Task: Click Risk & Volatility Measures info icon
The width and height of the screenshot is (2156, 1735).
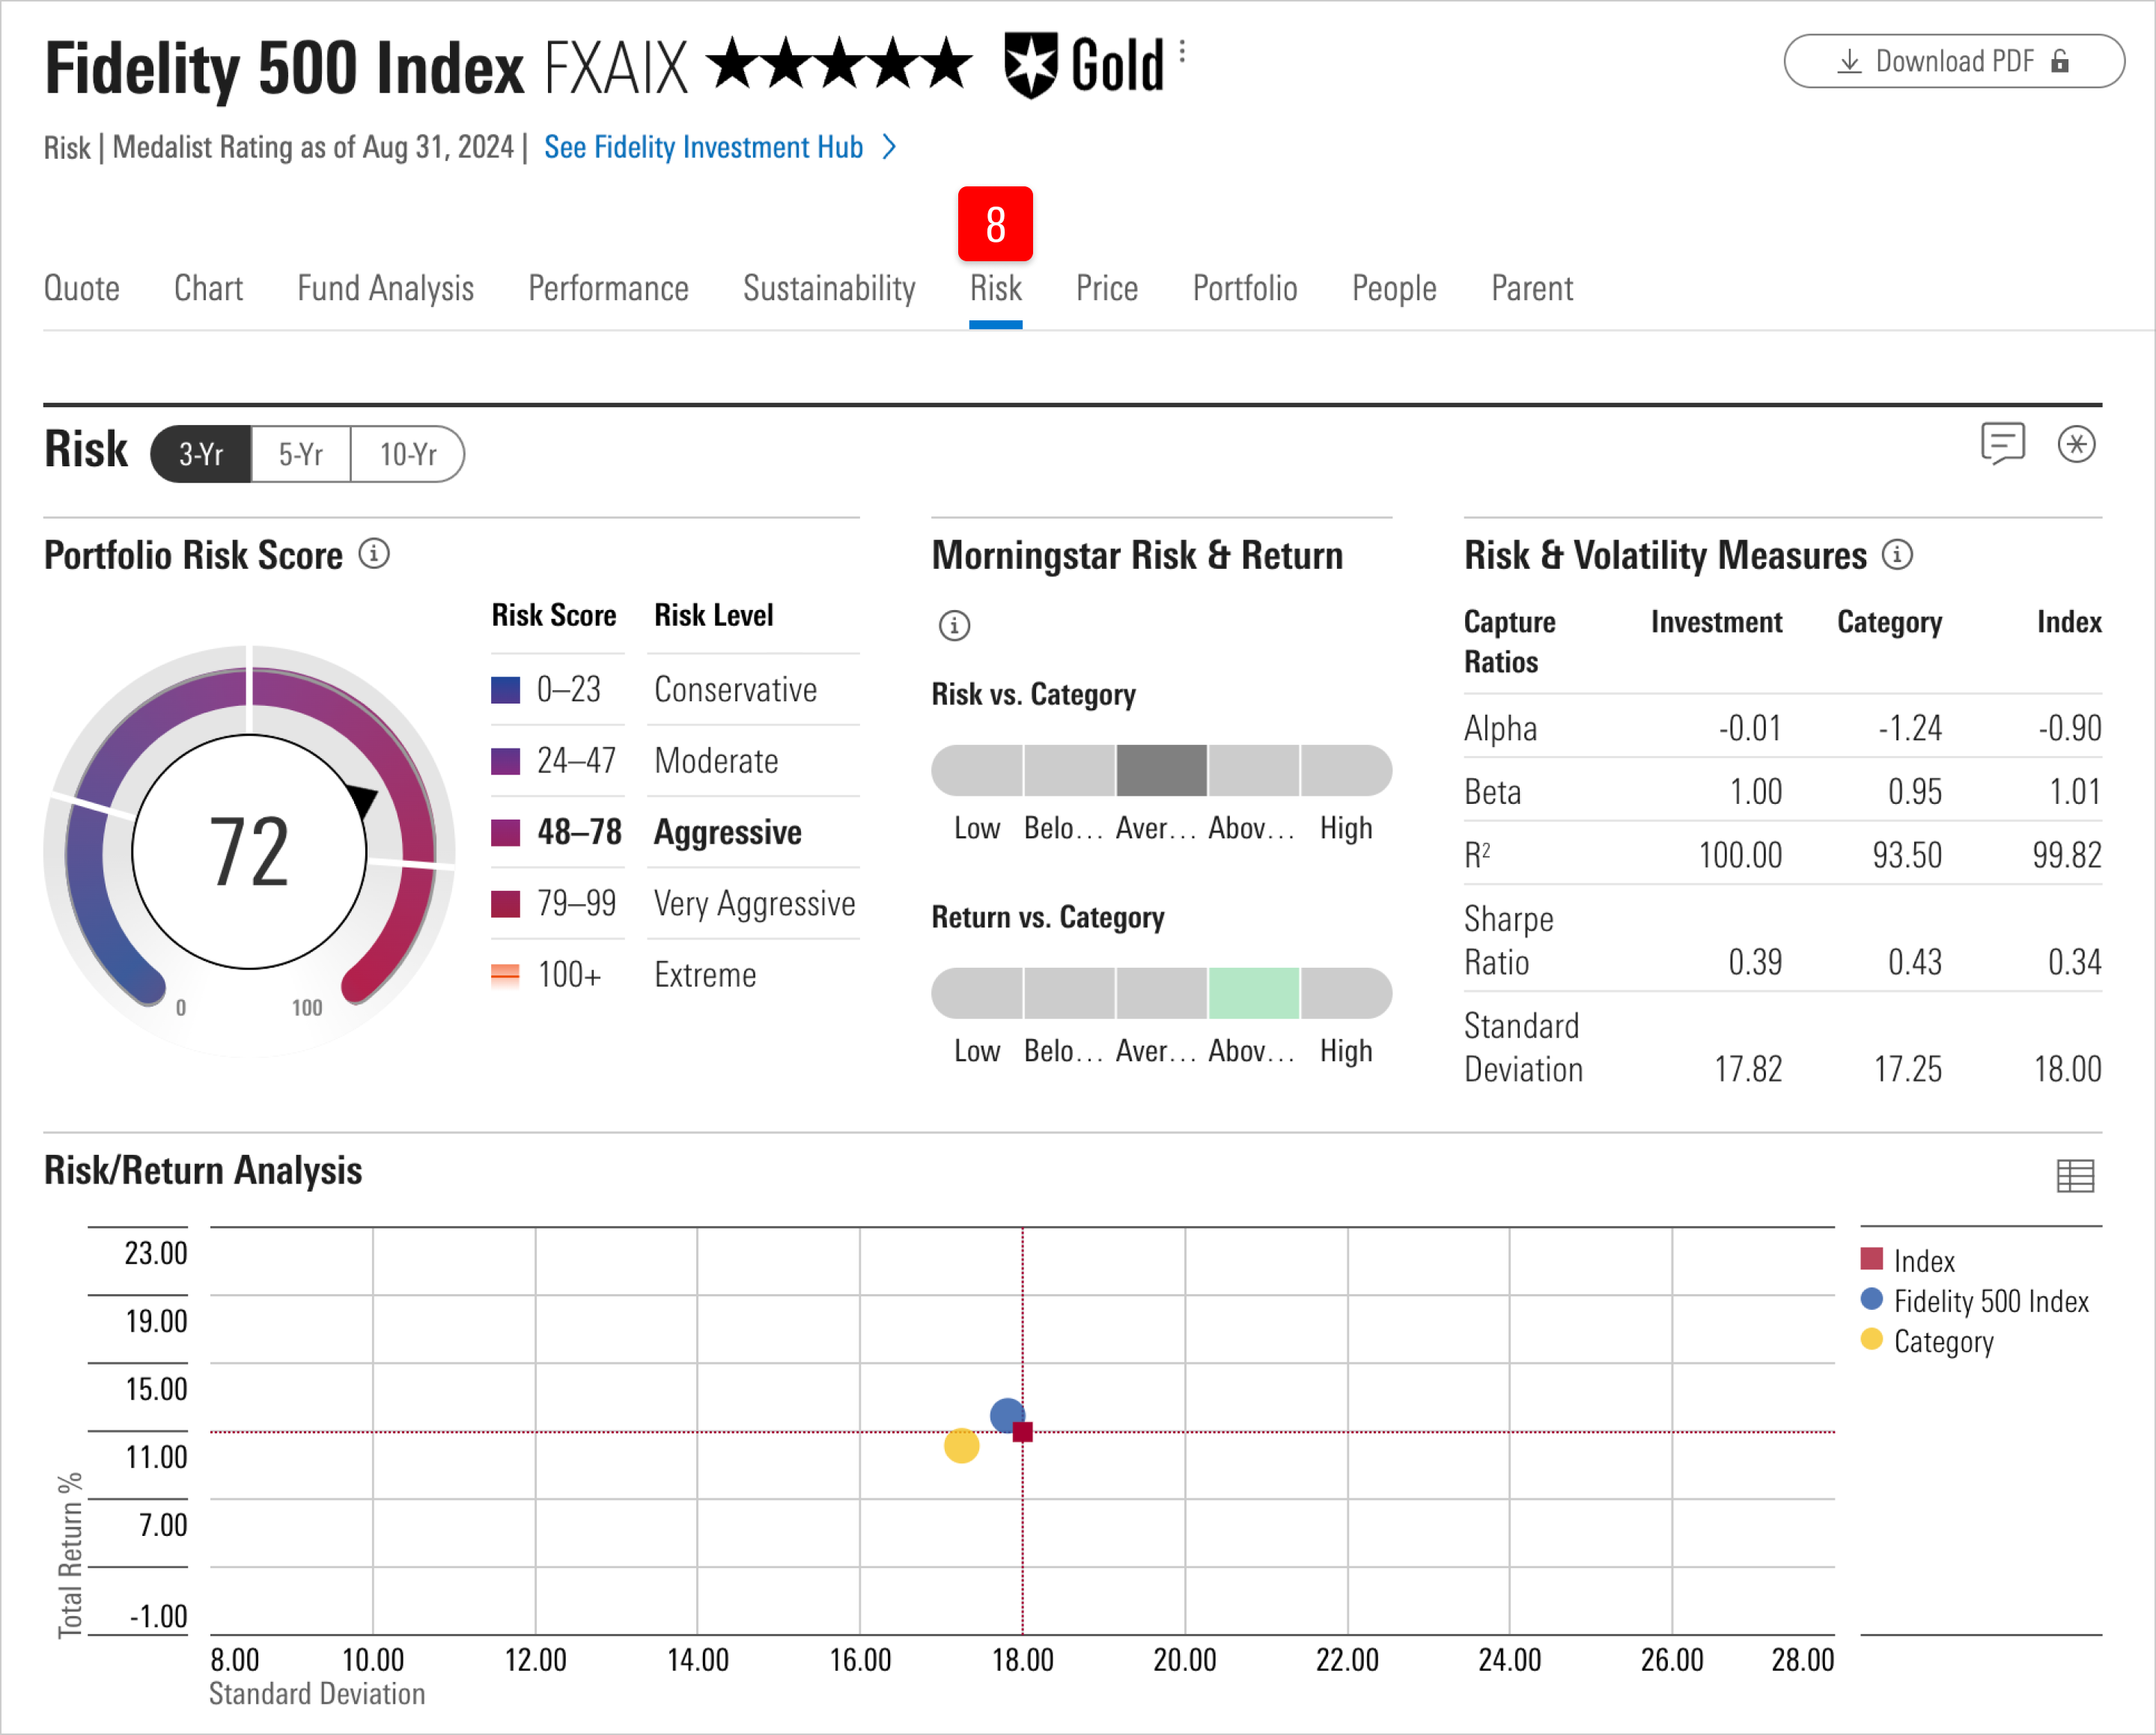Action: [1897, 554]
